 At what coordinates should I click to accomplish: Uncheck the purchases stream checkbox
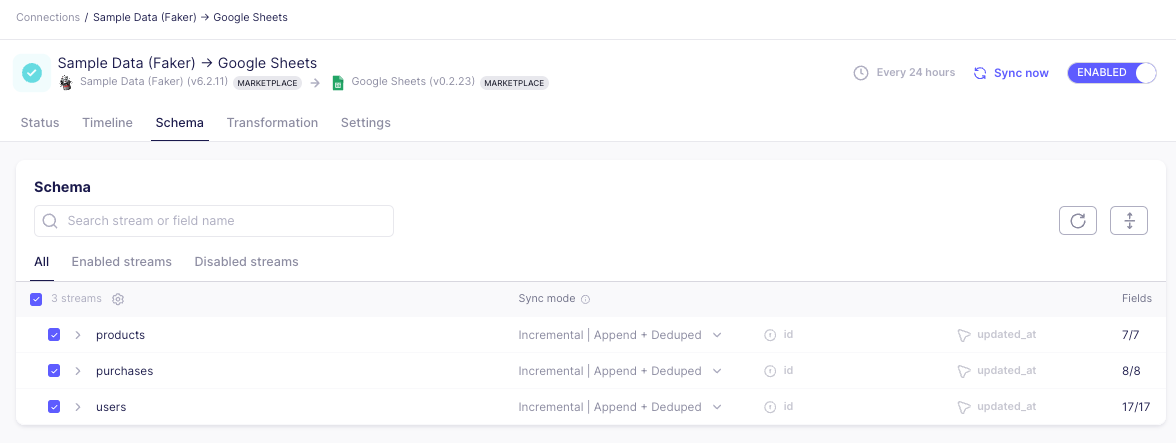click(54, 371)
